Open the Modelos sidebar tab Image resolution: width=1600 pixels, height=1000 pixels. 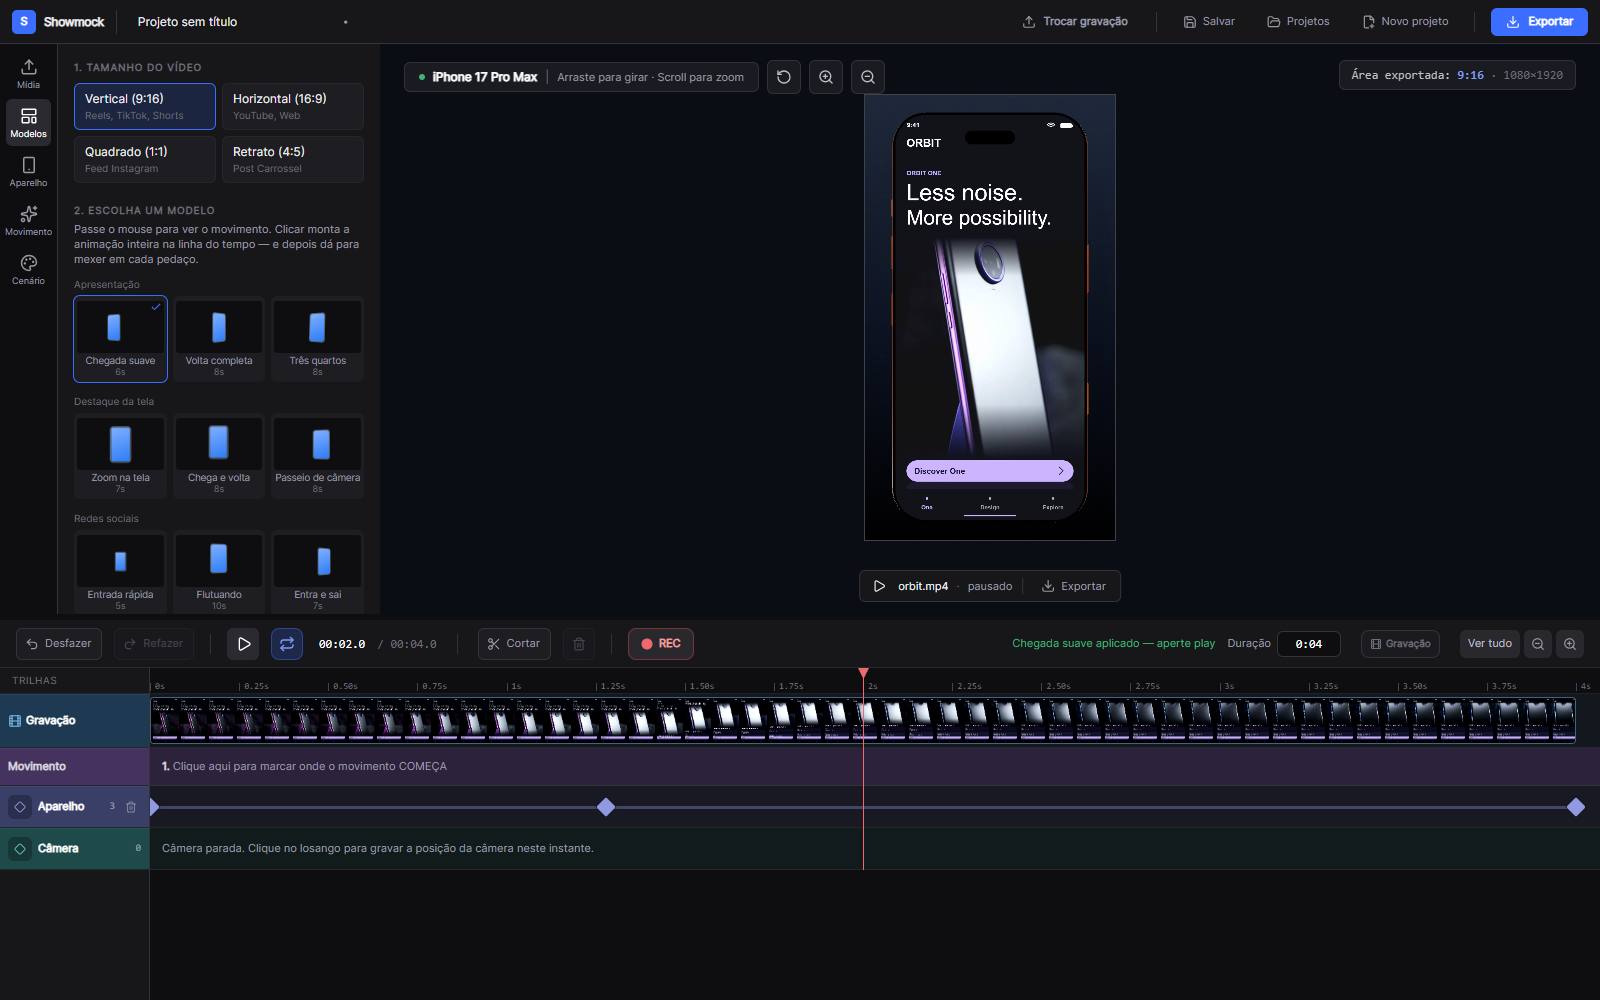coord(28,123)
